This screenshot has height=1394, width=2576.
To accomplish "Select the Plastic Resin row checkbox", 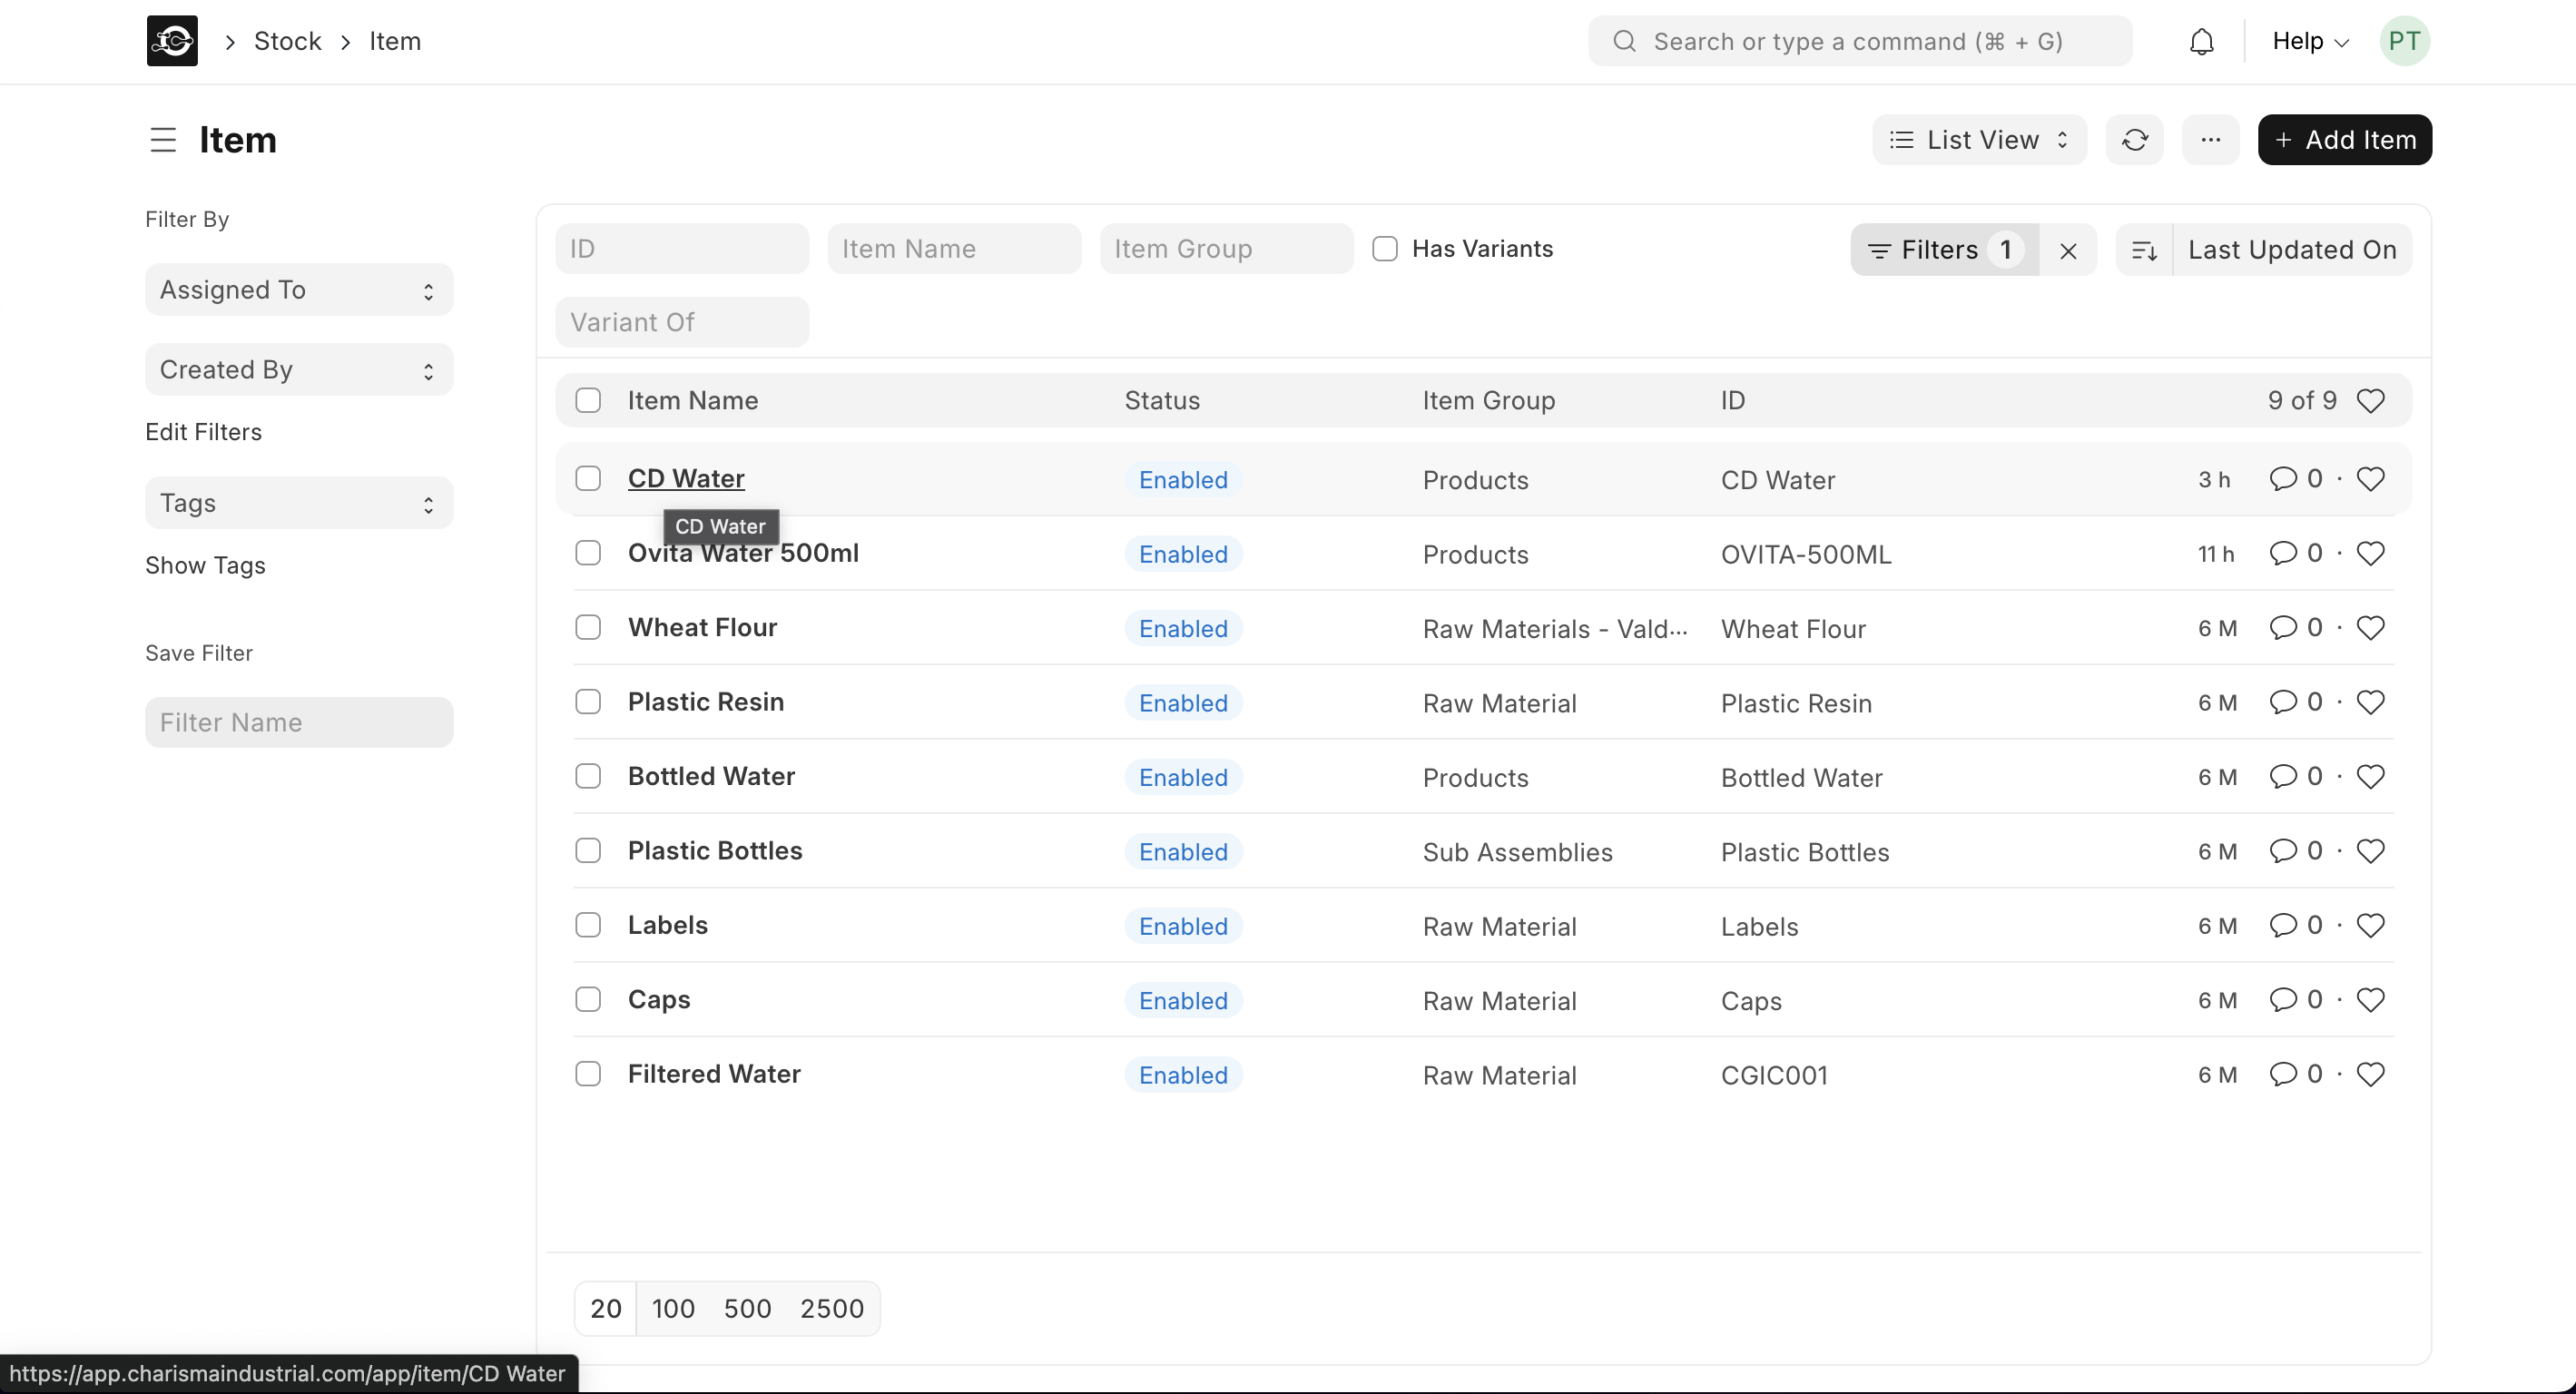I will click(x=588, y=702).
